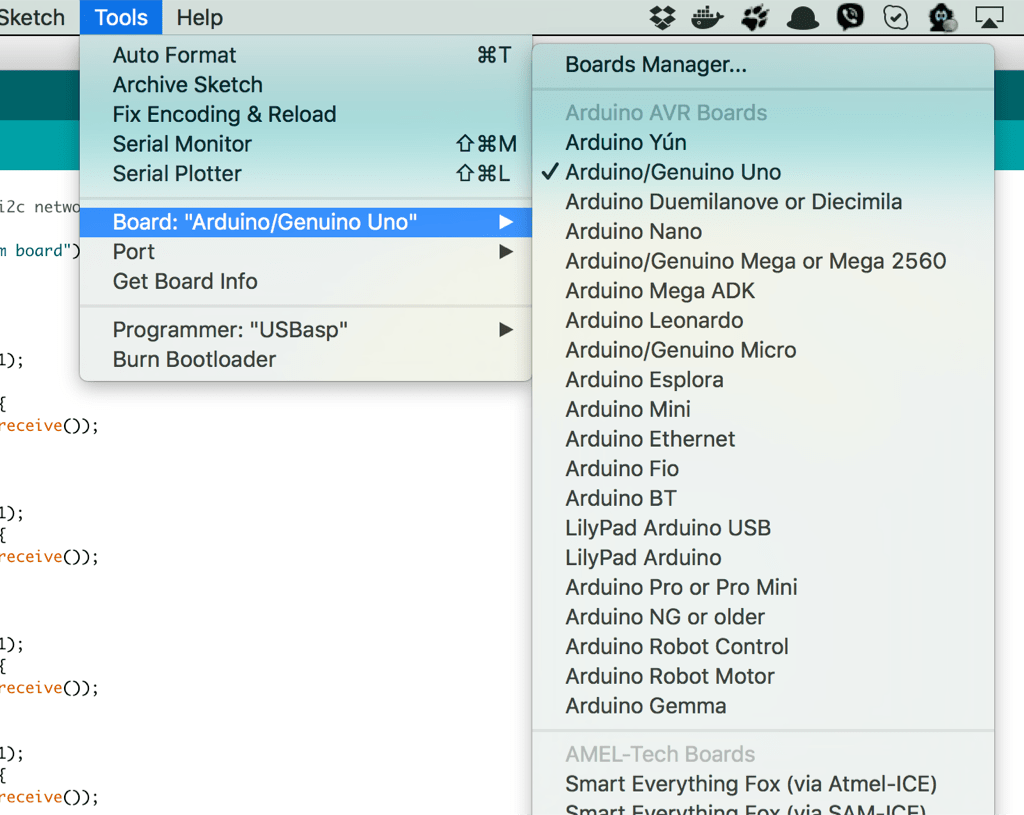Click the arrow beside Board: "Arduino/Genuino Uno"
Viewport: 1024px width, 815px height.
click(505, 222)
